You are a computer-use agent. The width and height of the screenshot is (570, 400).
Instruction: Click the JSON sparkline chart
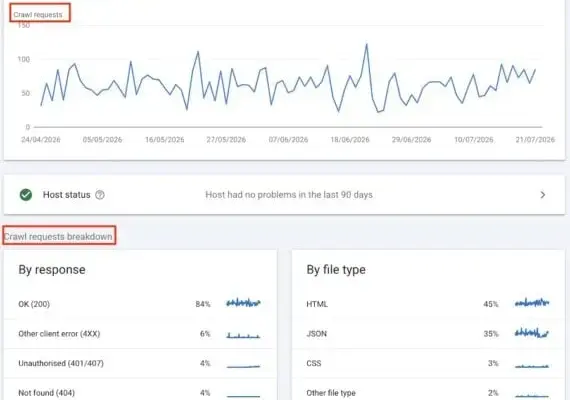(x=532, y=332)
